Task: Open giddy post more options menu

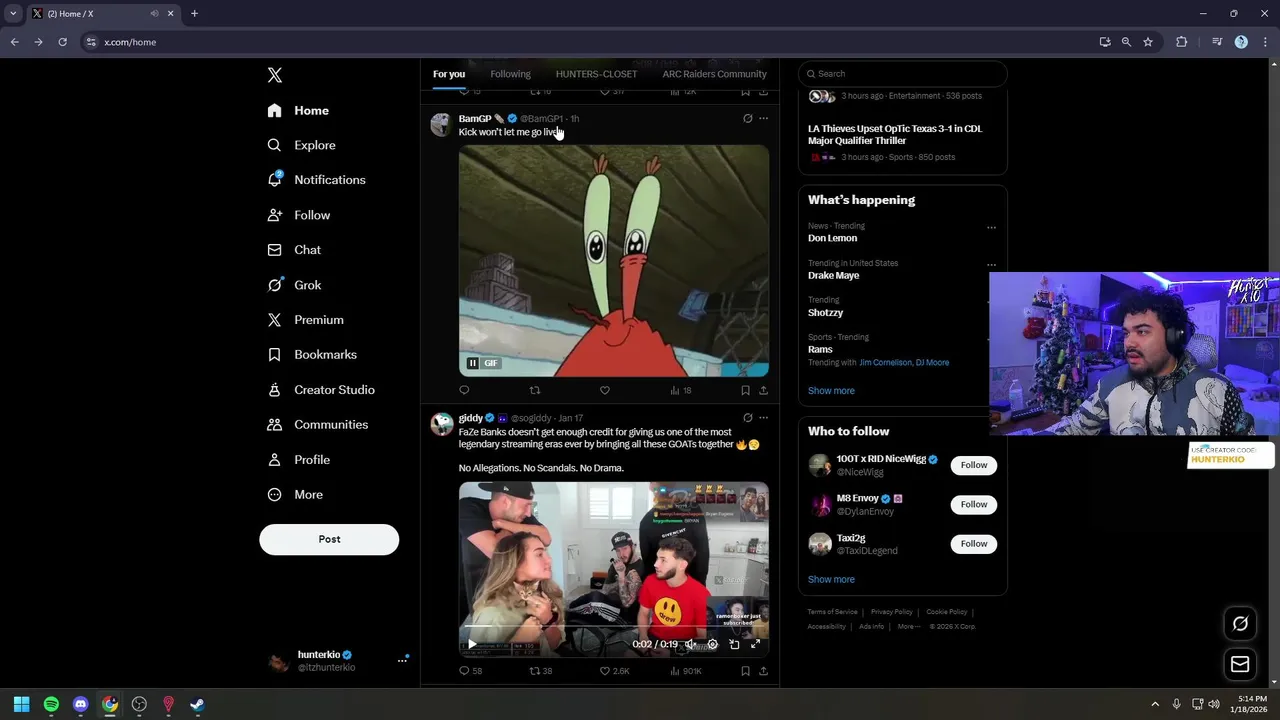Action: 763,418
